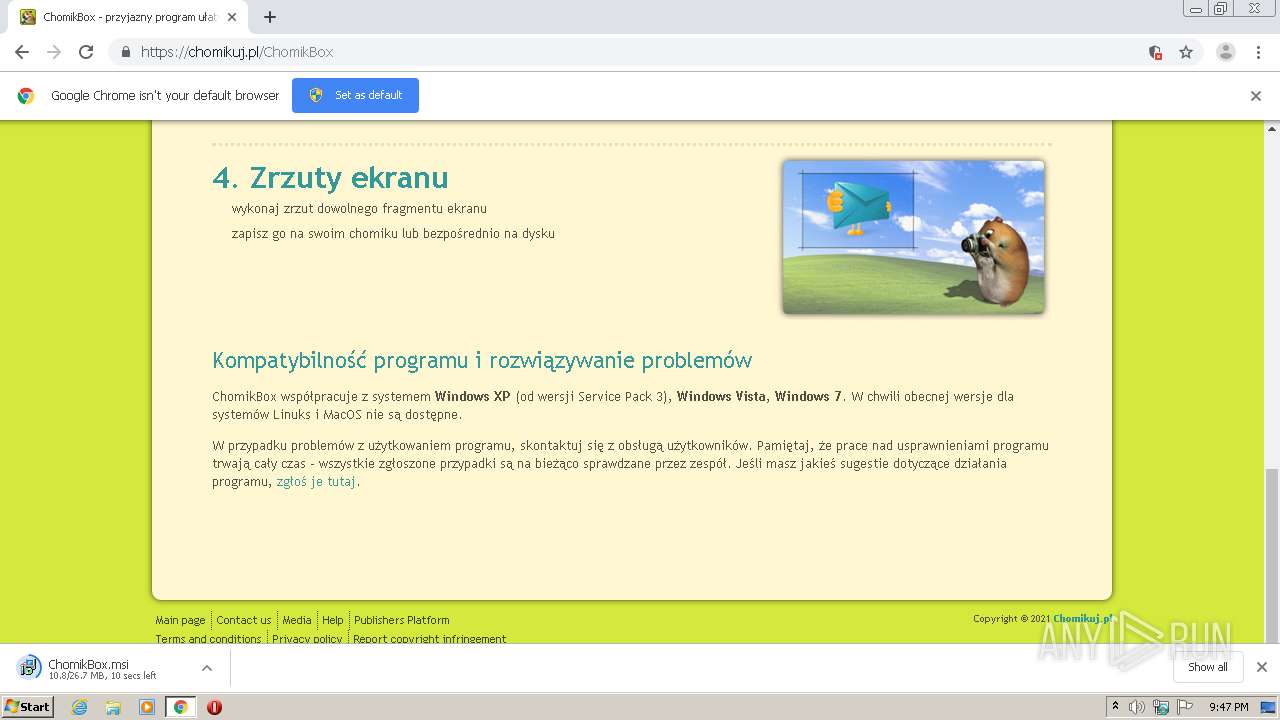Click the address bar URL field
This screenshot has width=1280, height=720.
[x=640, y=52]
